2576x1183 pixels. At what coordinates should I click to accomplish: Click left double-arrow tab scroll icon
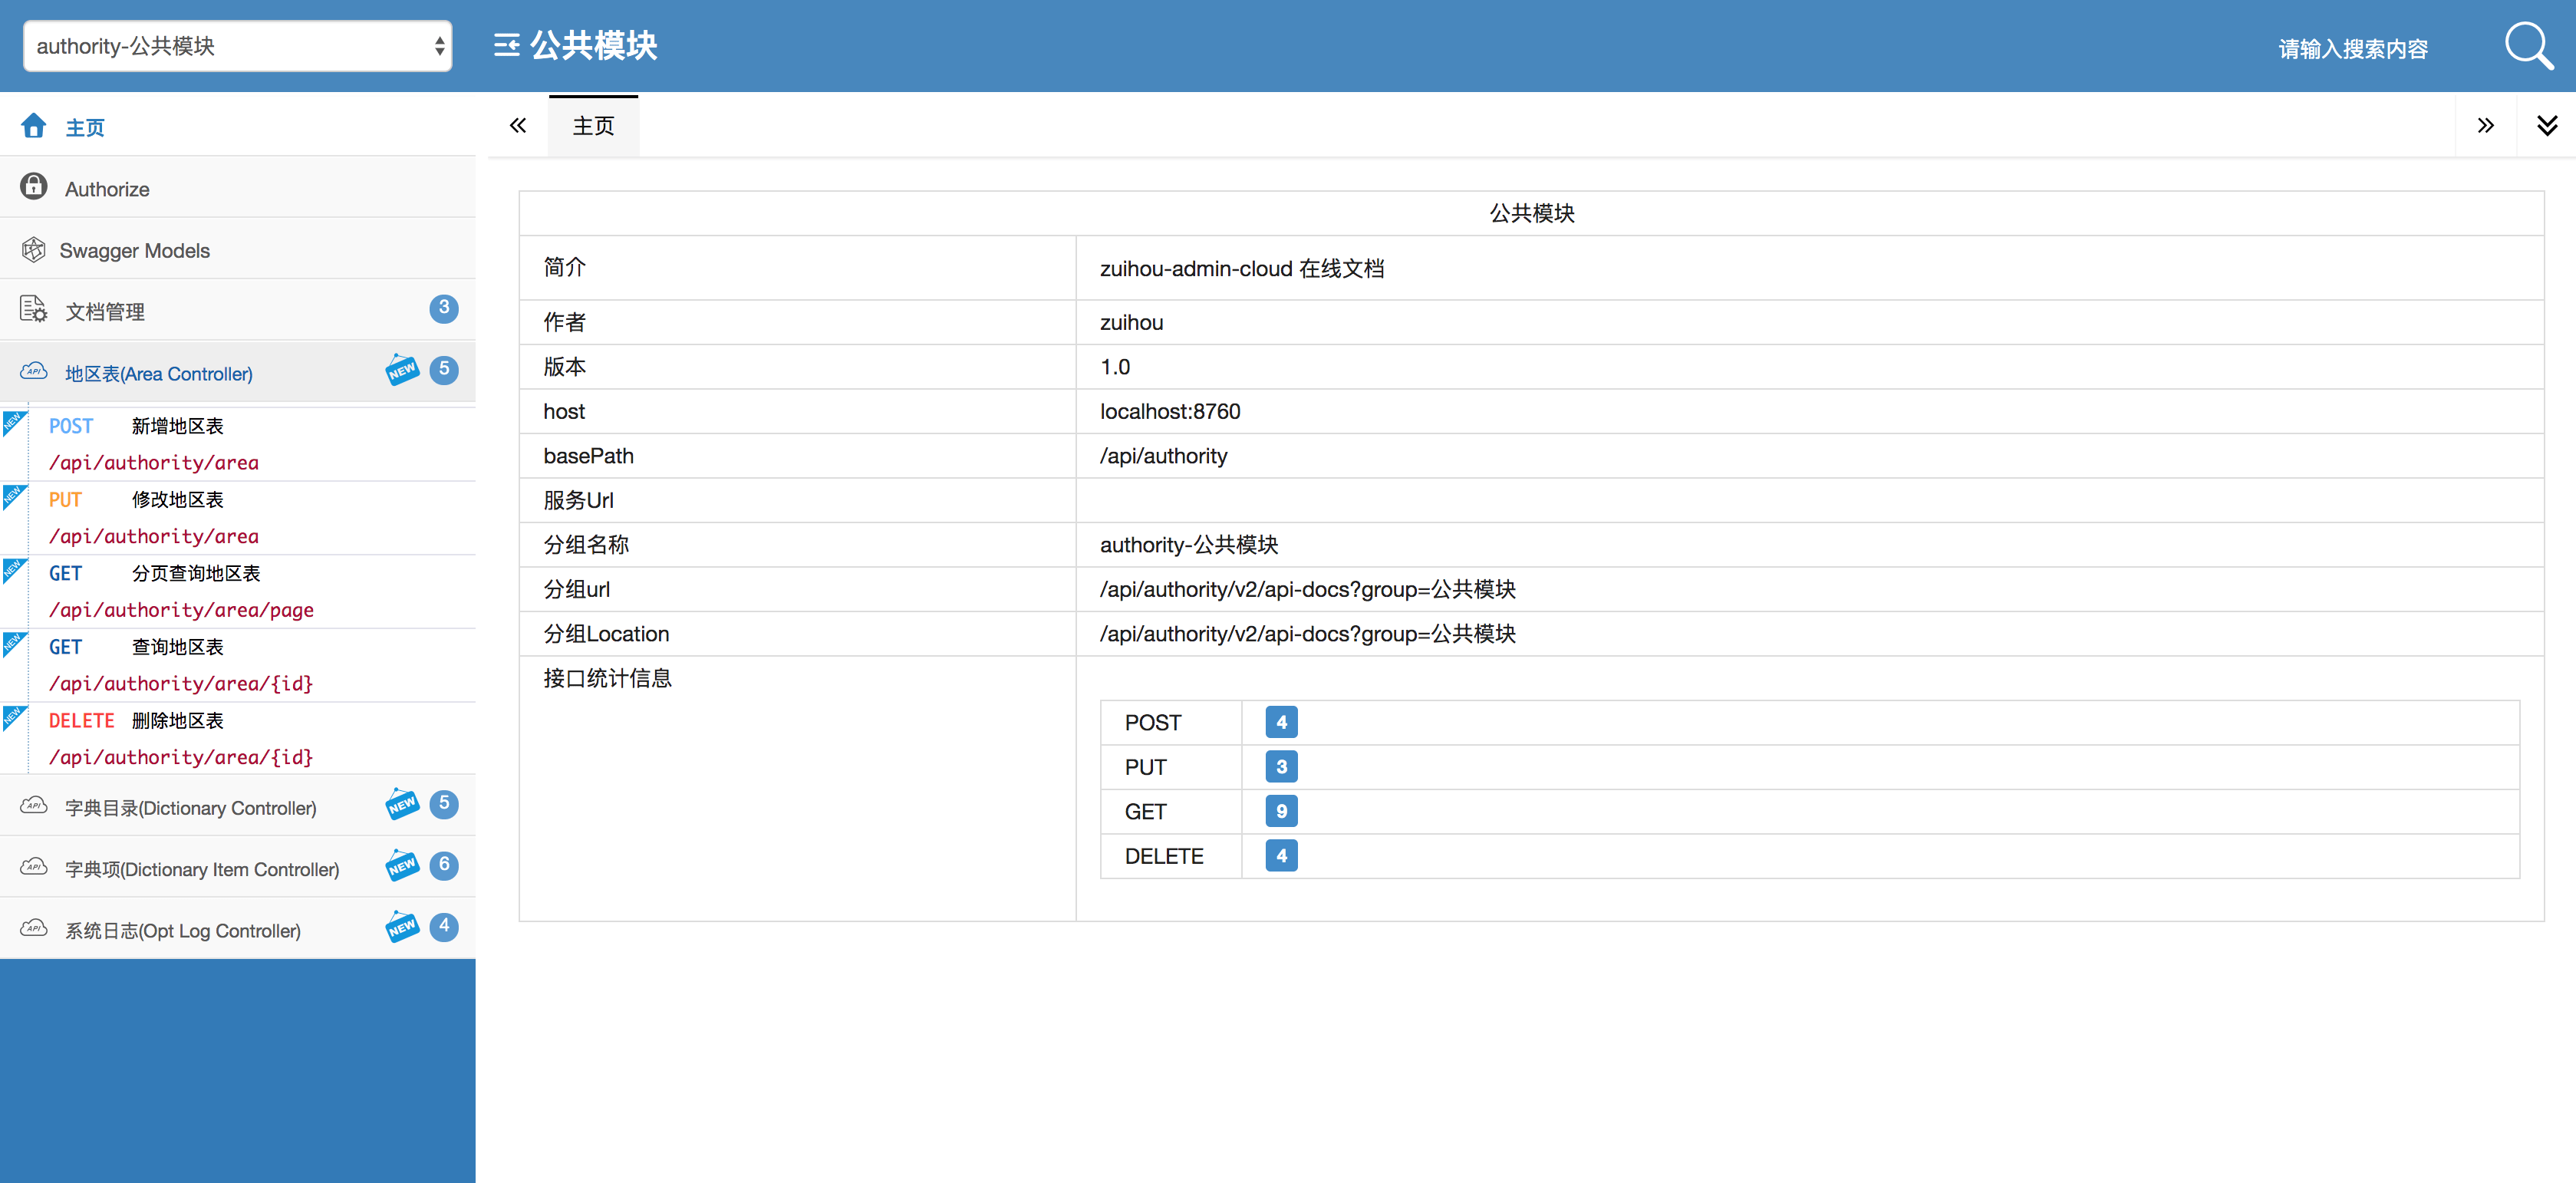518,126
